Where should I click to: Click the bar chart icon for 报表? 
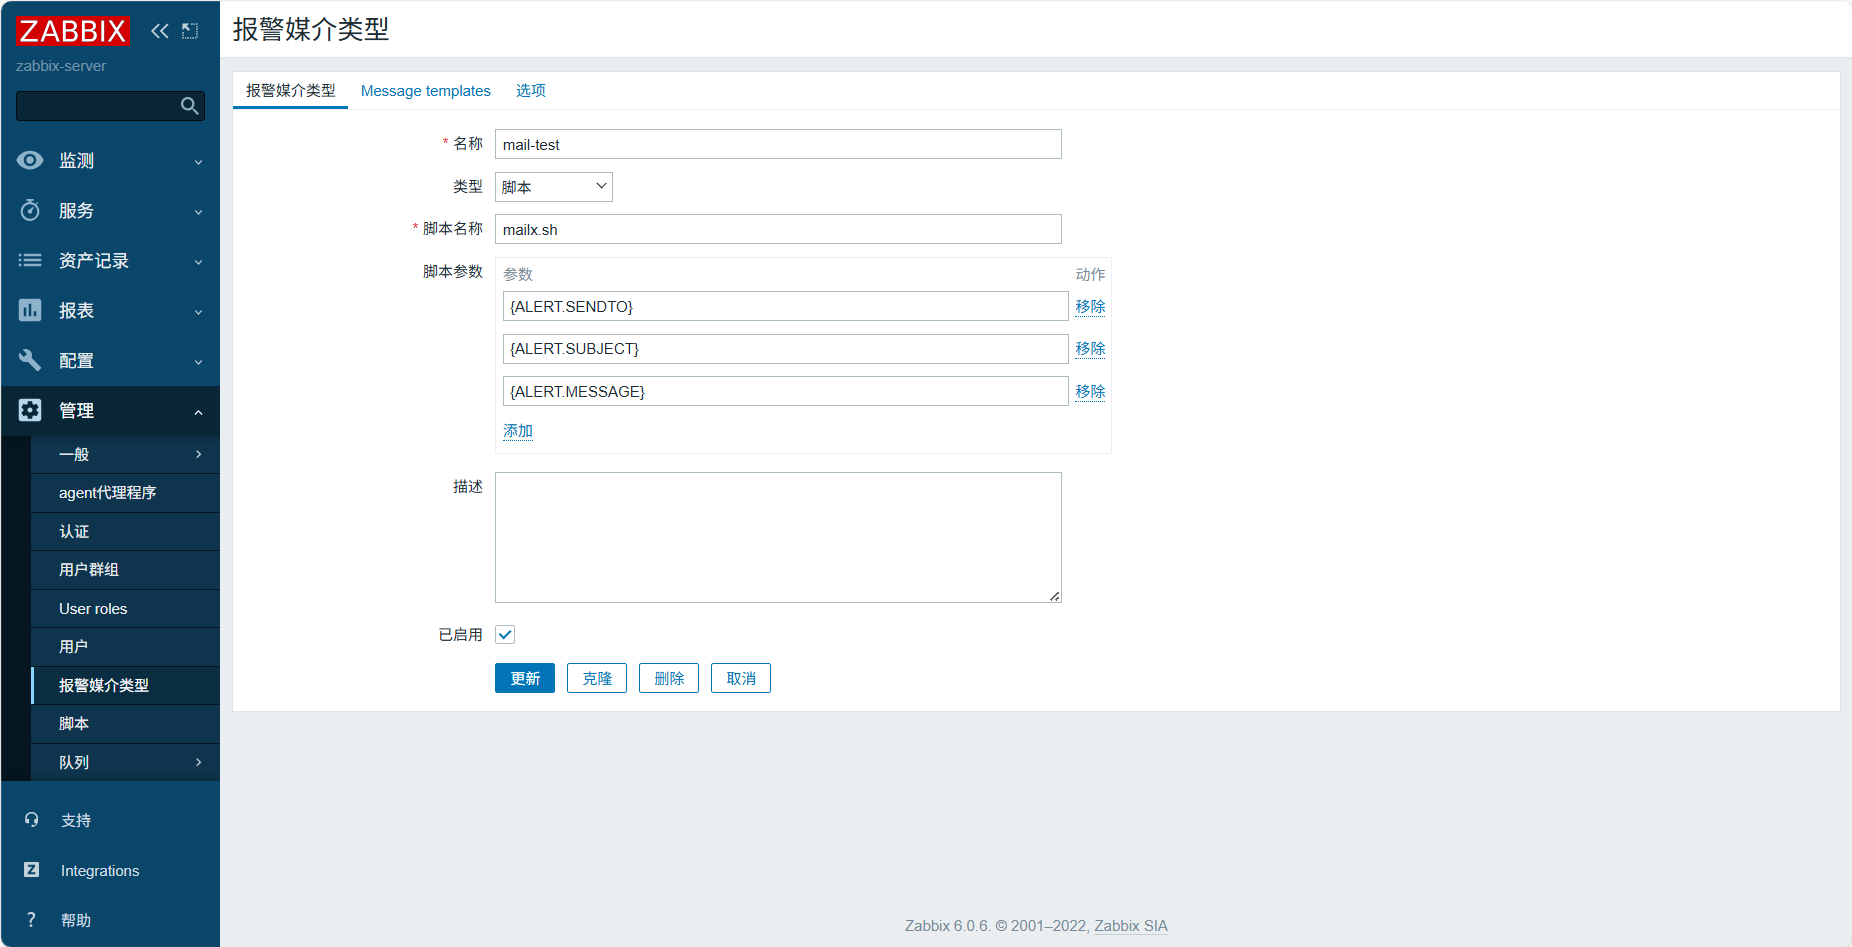click(x=30, y=310)
